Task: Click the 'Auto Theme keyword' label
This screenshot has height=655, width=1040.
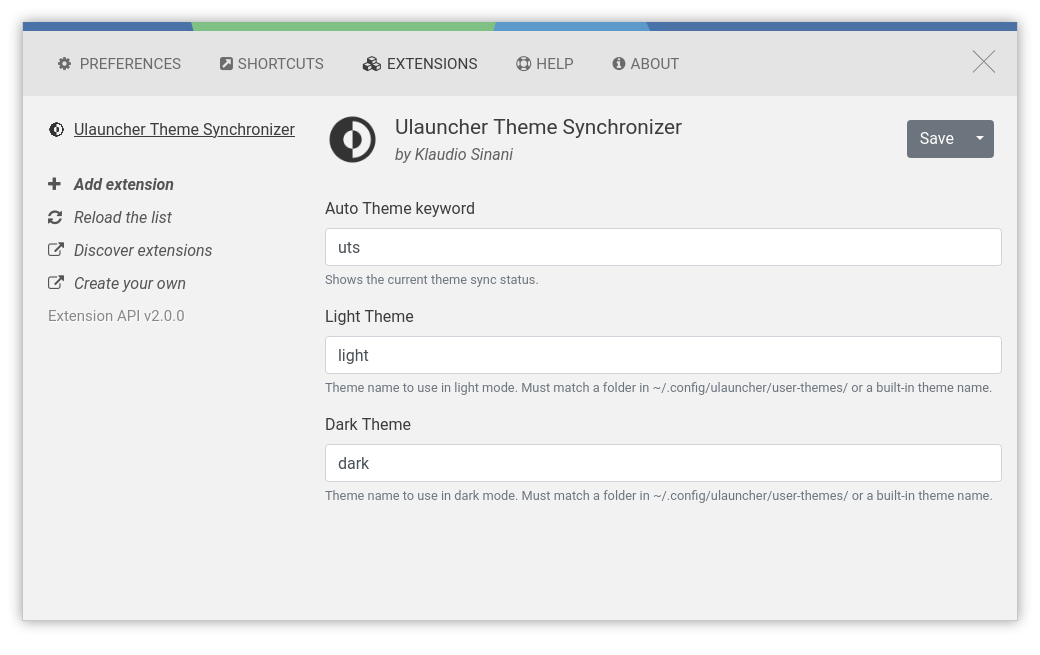Action: click(x=400, y=208)
